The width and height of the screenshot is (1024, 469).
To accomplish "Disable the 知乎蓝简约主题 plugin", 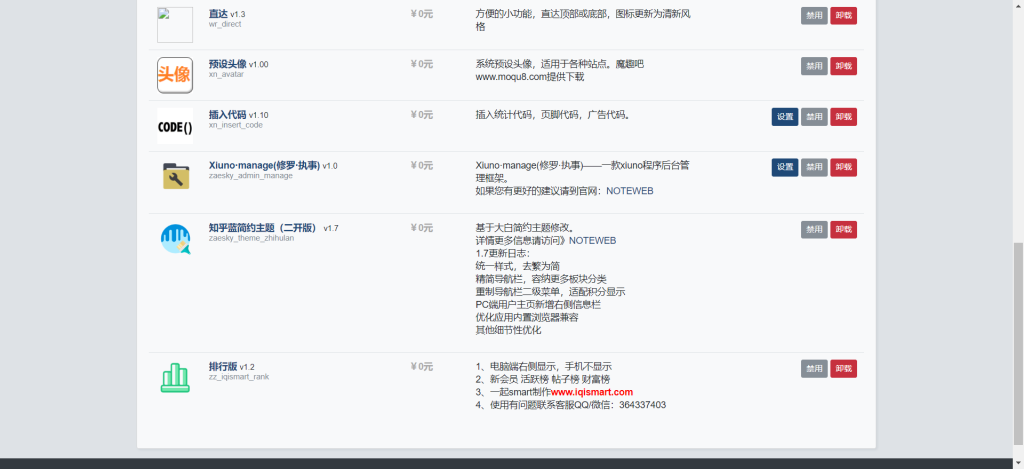I will tap(814, 230).
